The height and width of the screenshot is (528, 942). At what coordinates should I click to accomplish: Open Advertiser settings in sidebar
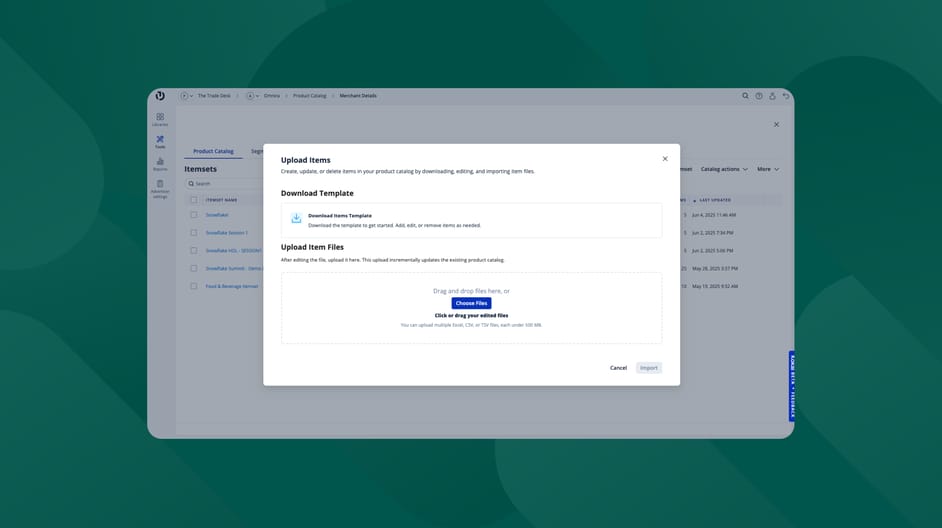[x=160, y=189]
